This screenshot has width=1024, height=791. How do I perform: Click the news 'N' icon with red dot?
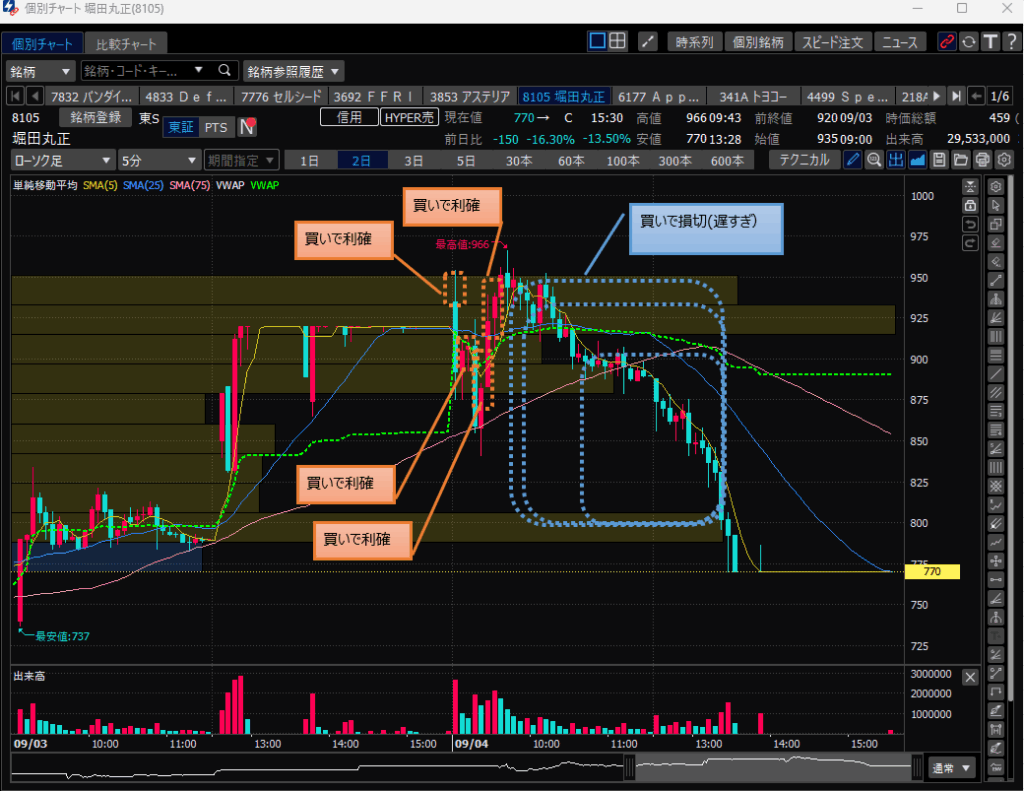pyautogui.click(x=246, y=127)
